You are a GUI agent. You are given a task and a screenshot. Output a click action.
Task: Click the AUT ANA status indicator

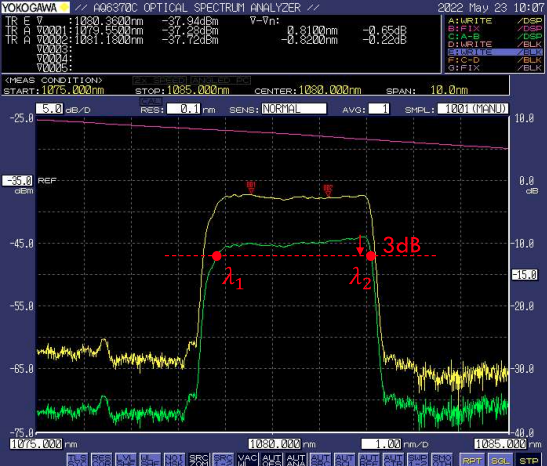coord(296,459)
